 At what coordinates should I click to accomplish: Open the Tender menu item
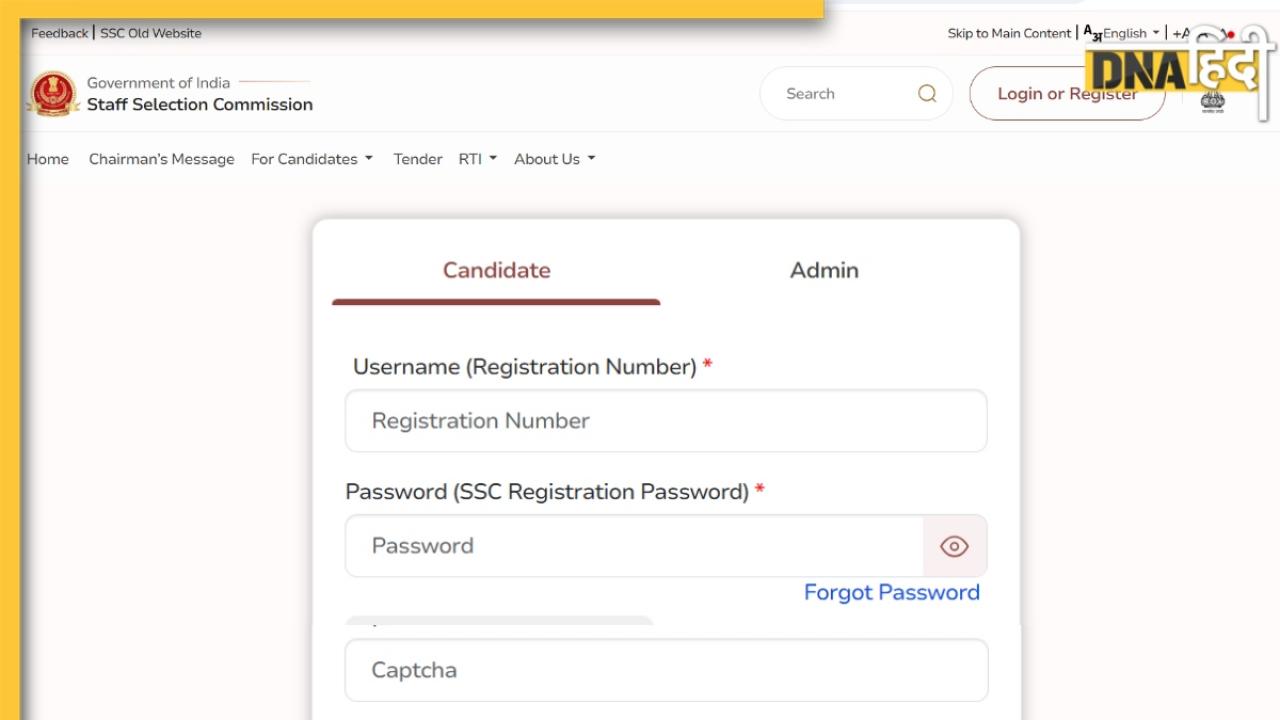point(418,159)
